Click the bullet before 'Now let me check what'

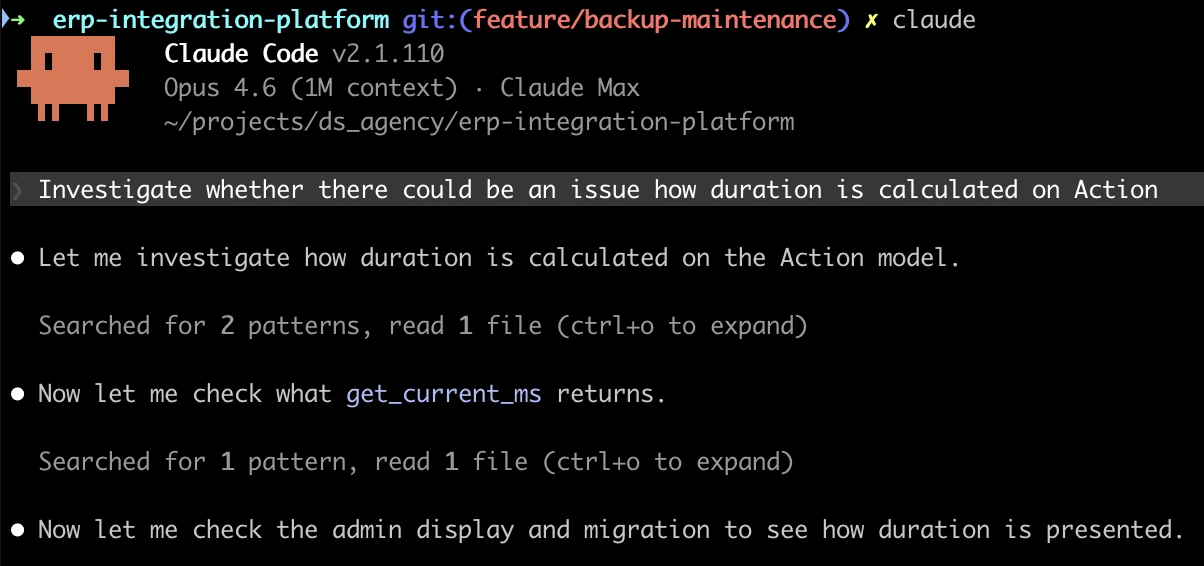coord(17,394)
